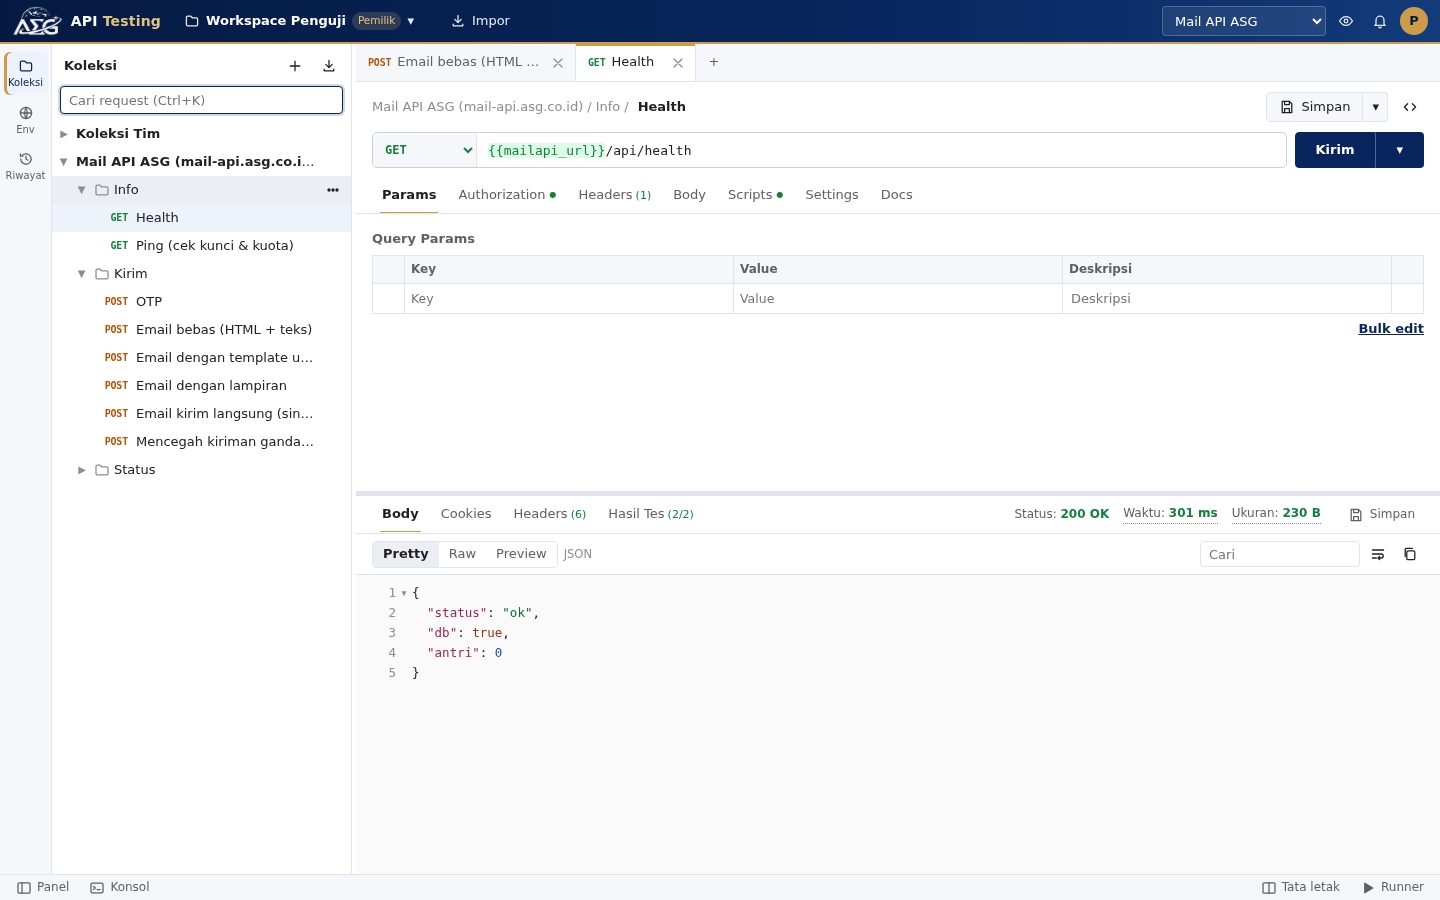Click the import collection download icon
This screenshot has height=900, width=1440.
(329, 66)
